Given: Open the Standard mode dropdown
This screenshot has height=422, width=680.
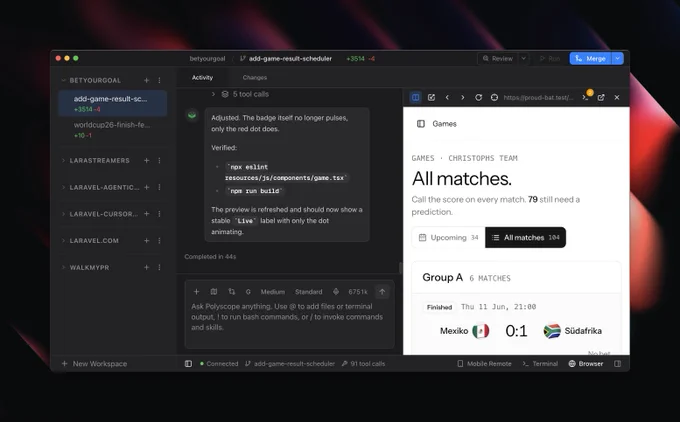Looking at the screenshot, I should pos(309,292).
